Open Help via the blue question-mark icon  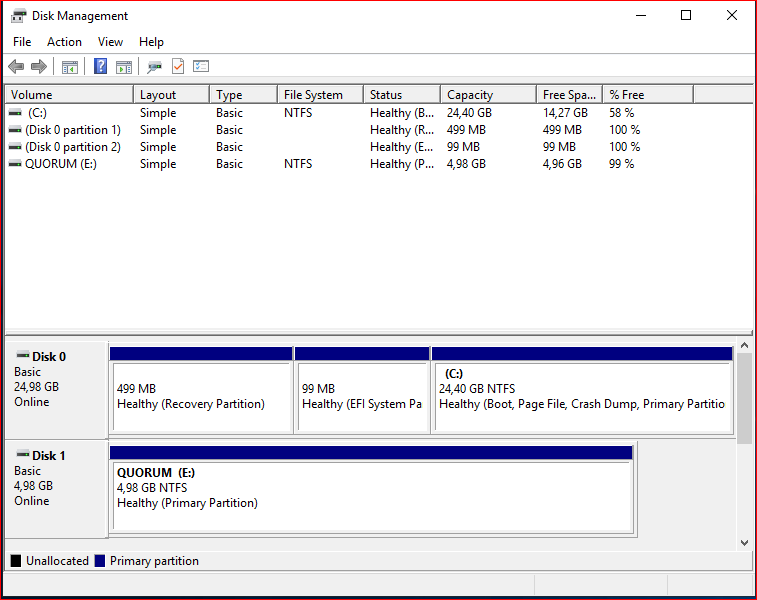(100, 66)
